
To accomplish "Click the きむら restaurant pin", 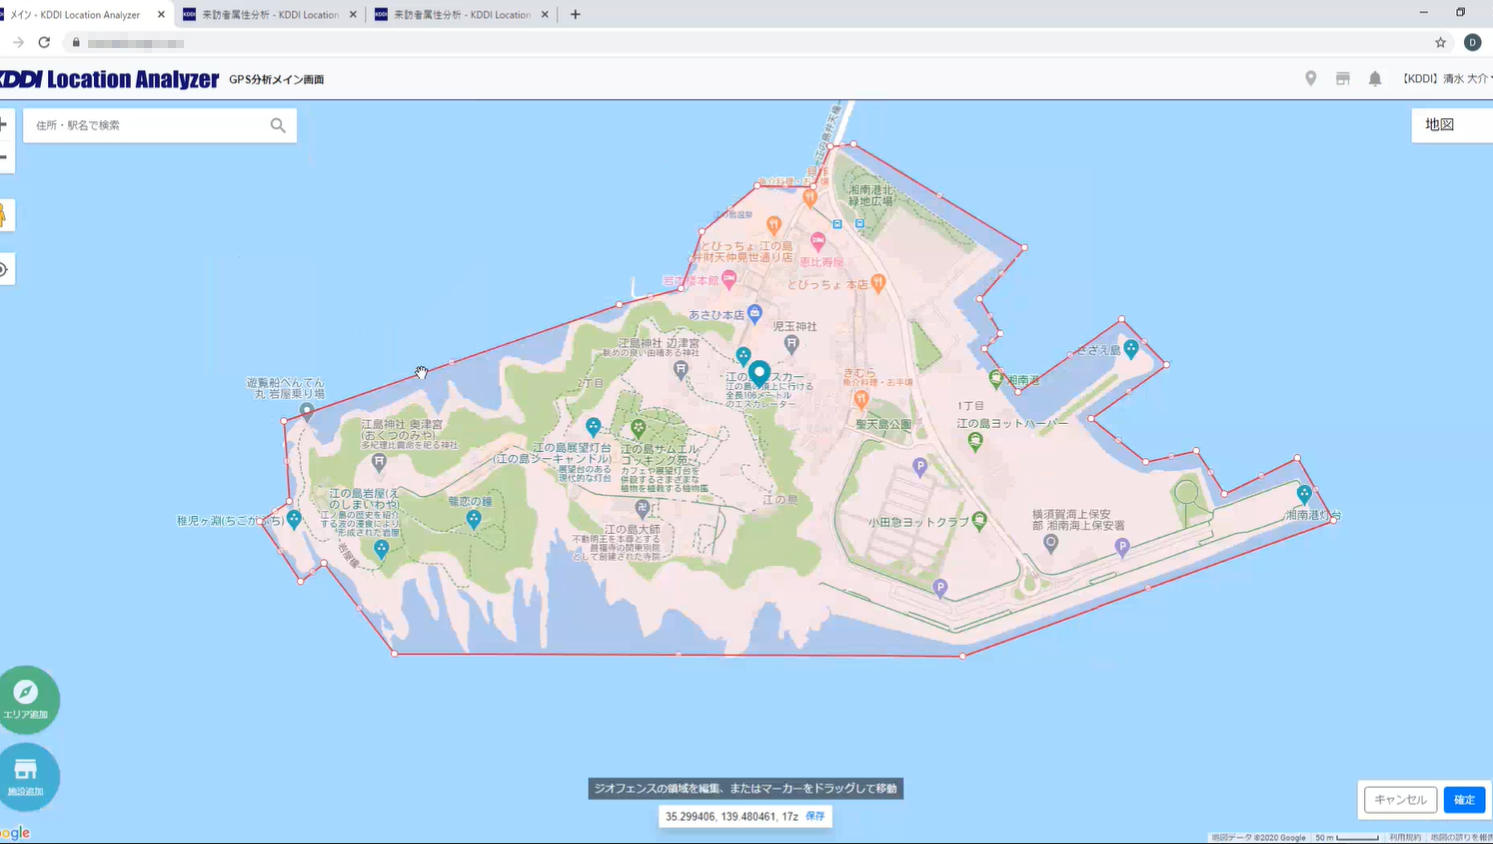I will [861, 399].
